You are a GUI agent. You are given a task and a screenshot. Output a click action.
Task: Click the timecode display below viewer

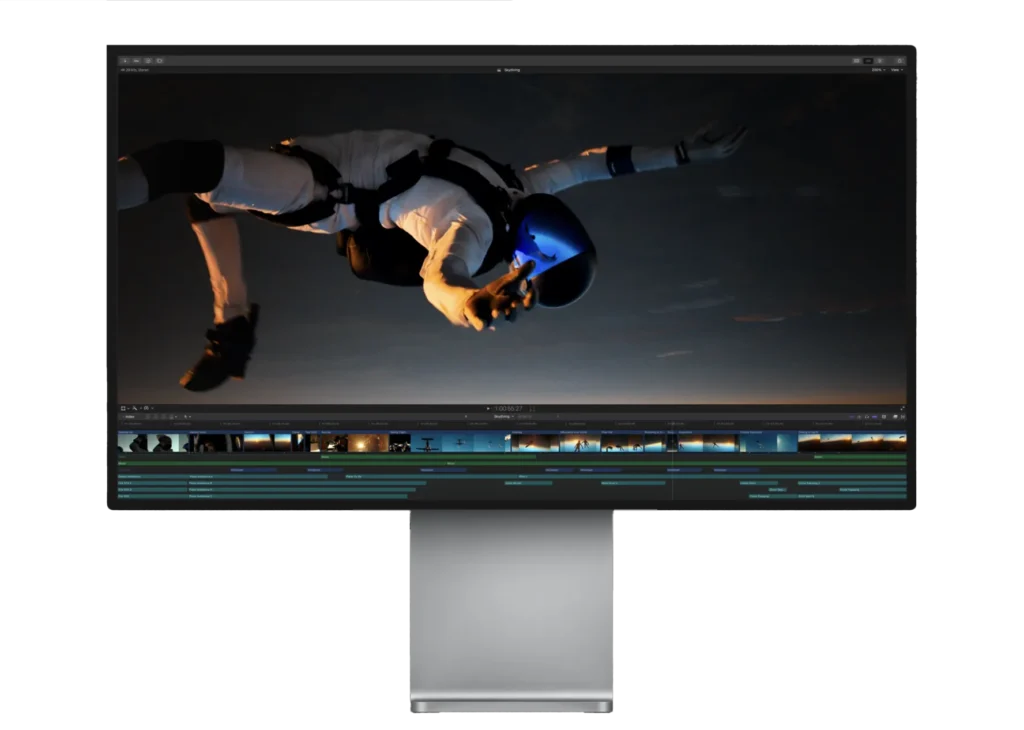pyautogui.click(x=512, y=409)
